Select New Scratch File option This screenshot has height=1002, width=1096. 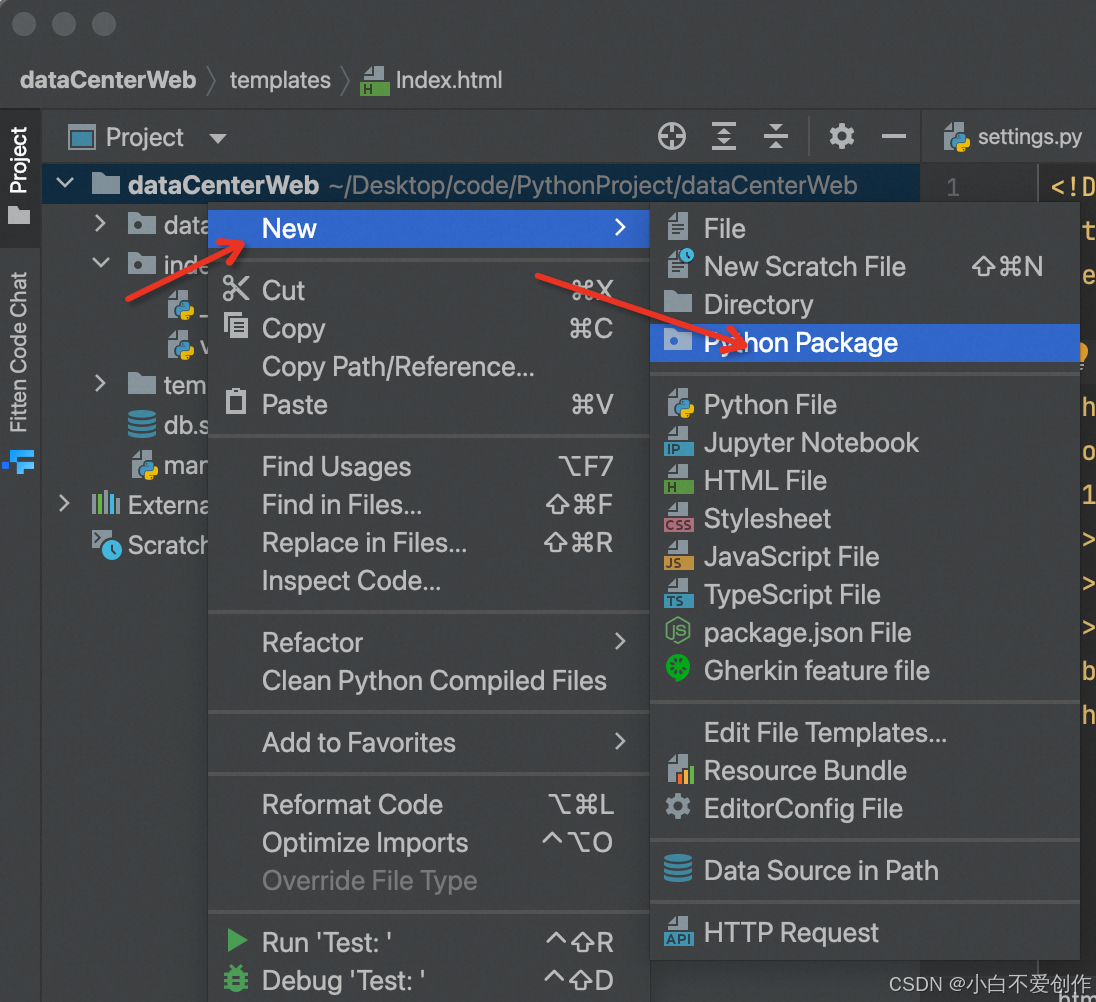[865, 266]
